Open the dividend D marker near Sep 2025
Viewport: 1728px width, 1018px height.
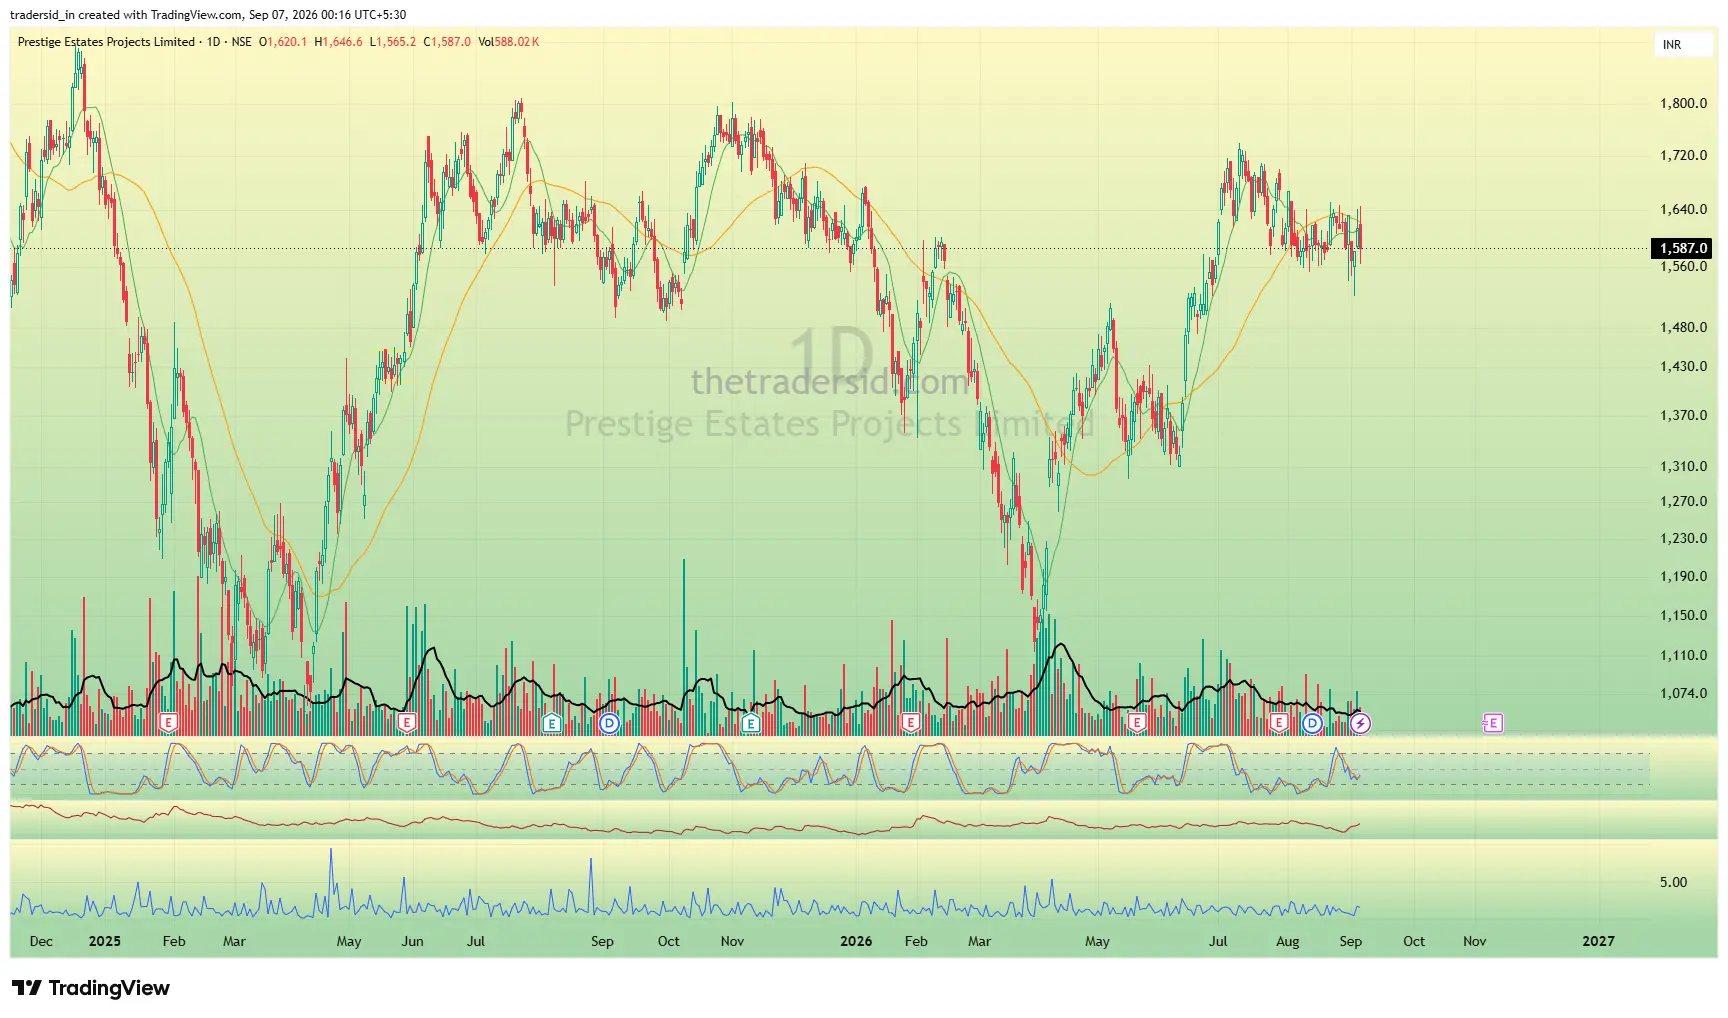point(609,723)
